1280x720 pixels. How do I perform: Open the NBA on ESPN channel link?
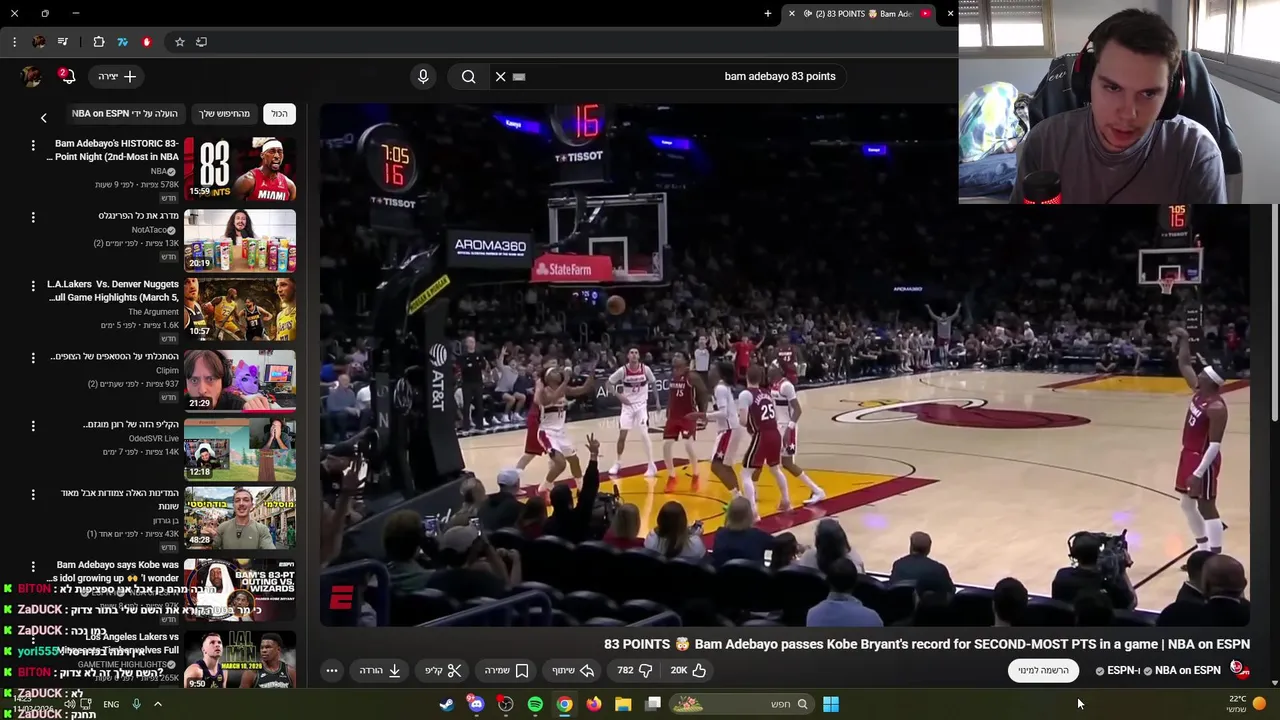click(x=1188, y=670)
